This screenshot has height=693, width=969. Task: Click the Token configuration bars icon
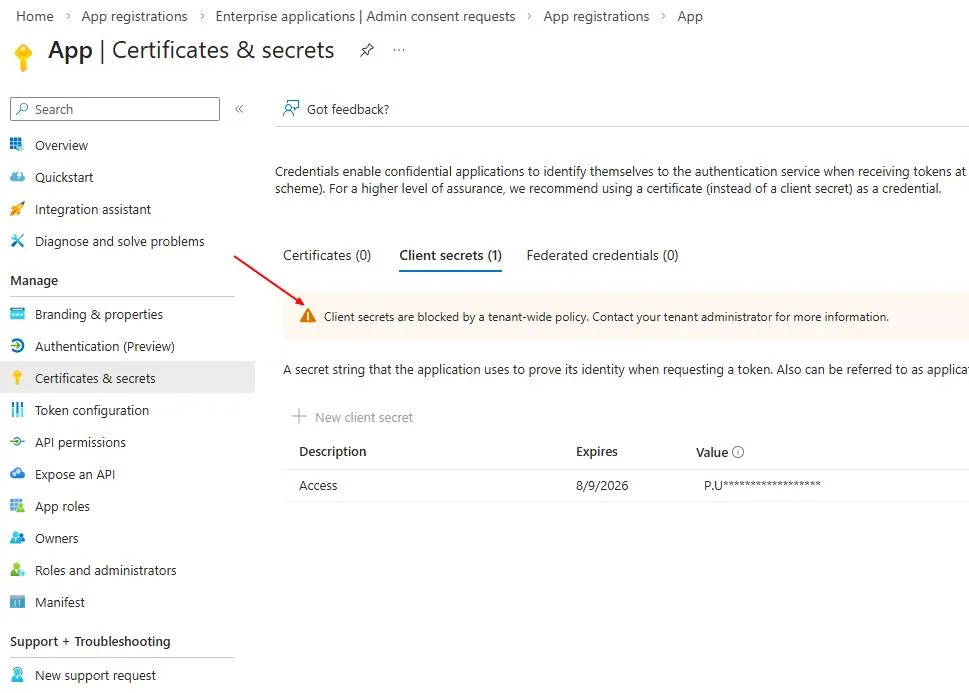point(17,410)
